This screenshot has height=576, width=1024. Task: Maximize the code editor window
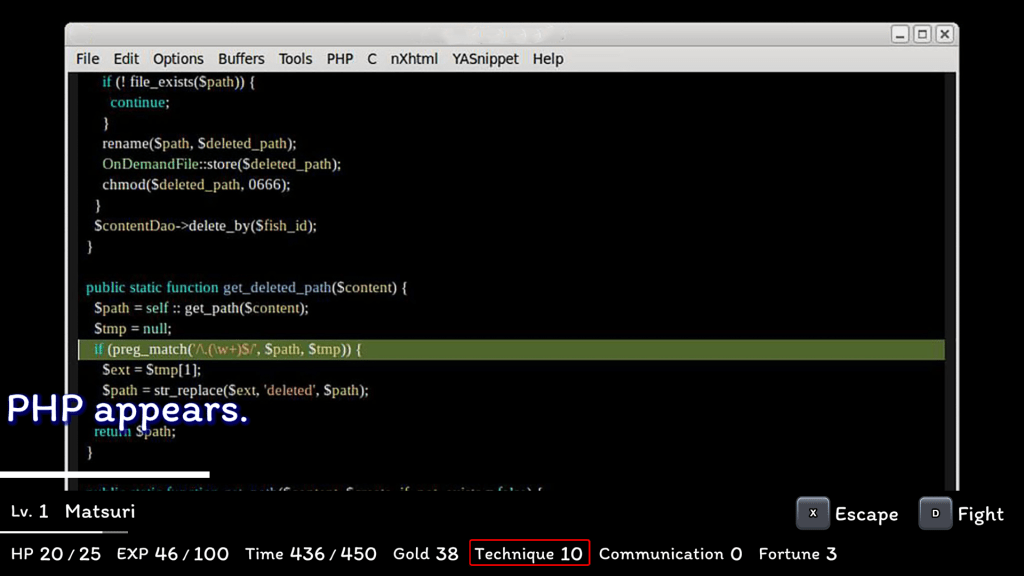[x=922, y=34]
